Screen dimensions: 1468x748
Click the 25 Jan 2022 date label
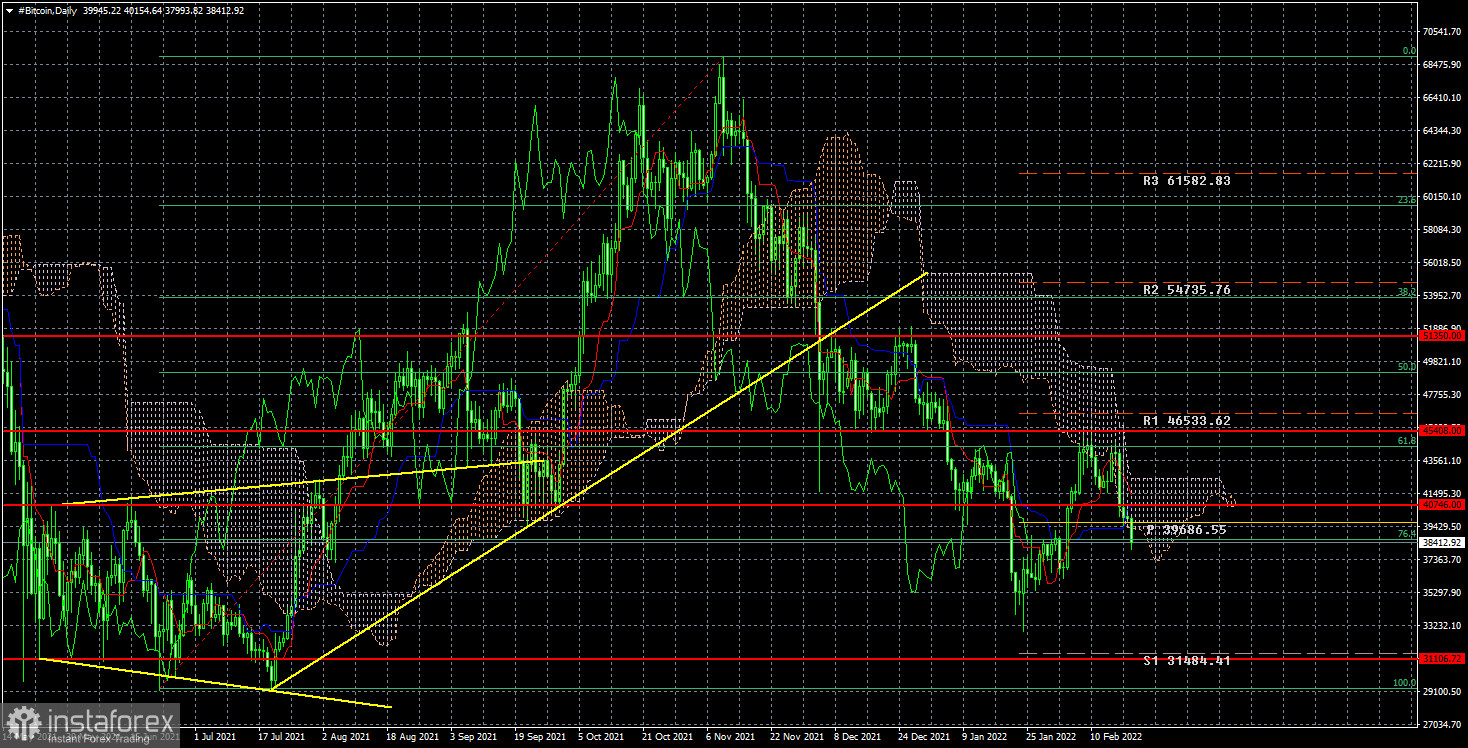coord(1053,736)
